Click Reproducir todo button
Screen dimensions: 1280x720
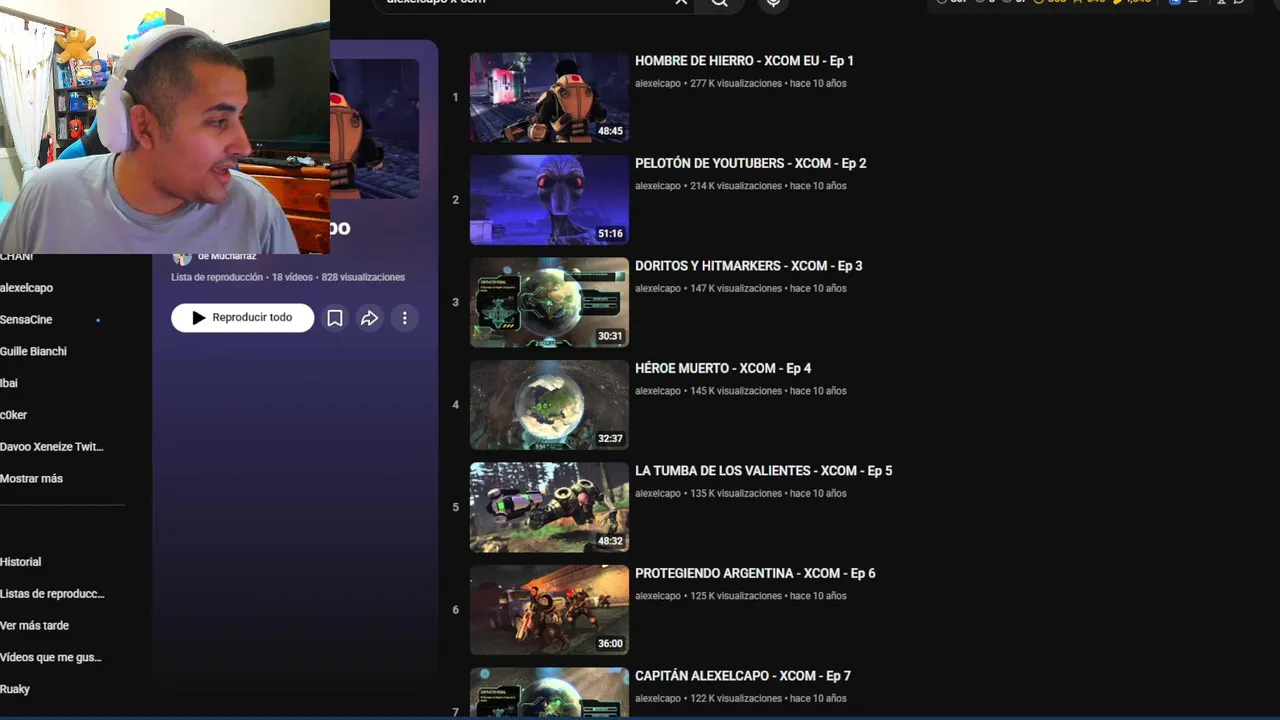tap(243, 318)
